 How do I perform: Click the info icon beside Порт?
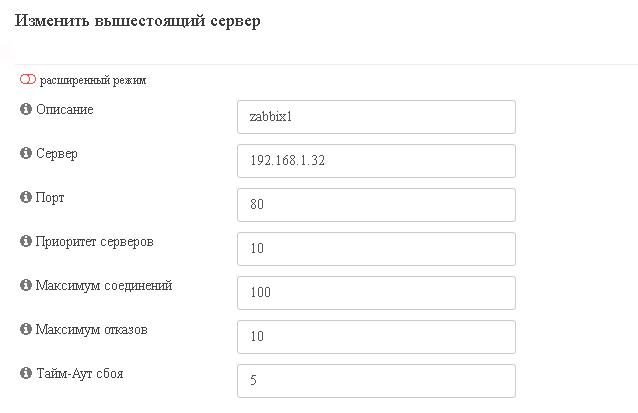(26, 197)
